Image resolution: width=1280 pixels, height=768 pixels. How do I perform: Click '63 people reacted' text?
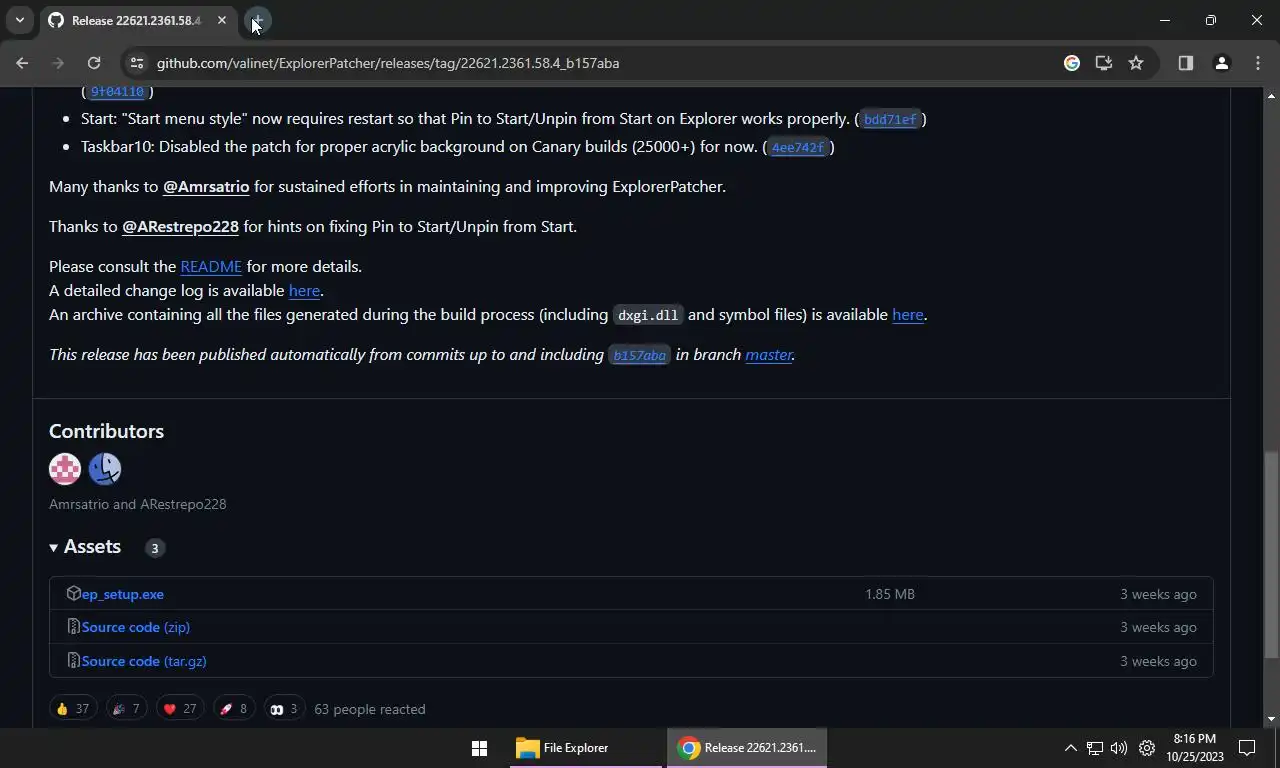[x=370, y=709]
